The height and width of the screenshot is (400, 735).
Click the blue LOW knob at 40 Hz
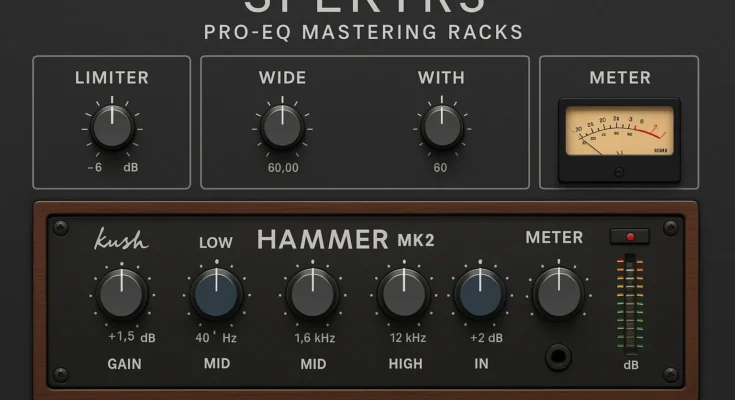(217, 294)
